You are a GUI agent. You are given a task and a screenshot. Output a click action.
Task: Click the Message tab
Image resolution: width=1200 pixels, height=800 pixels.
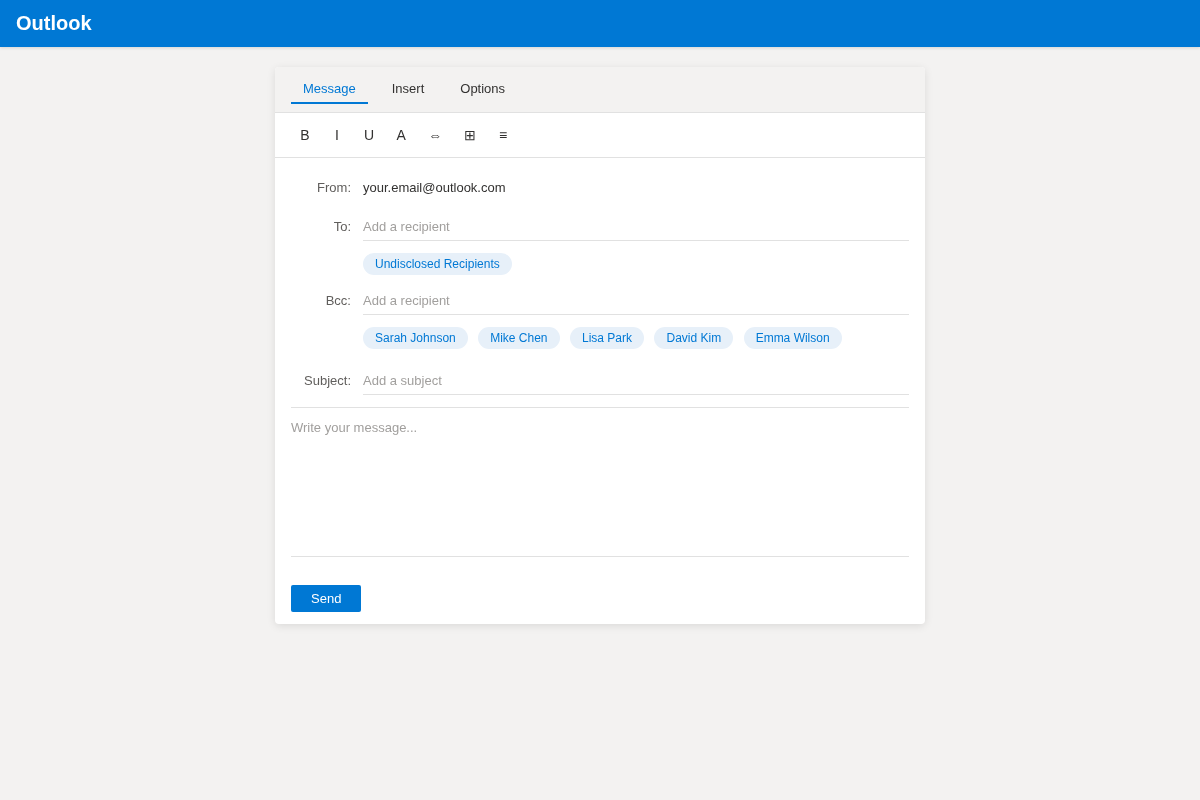[329, 88]
